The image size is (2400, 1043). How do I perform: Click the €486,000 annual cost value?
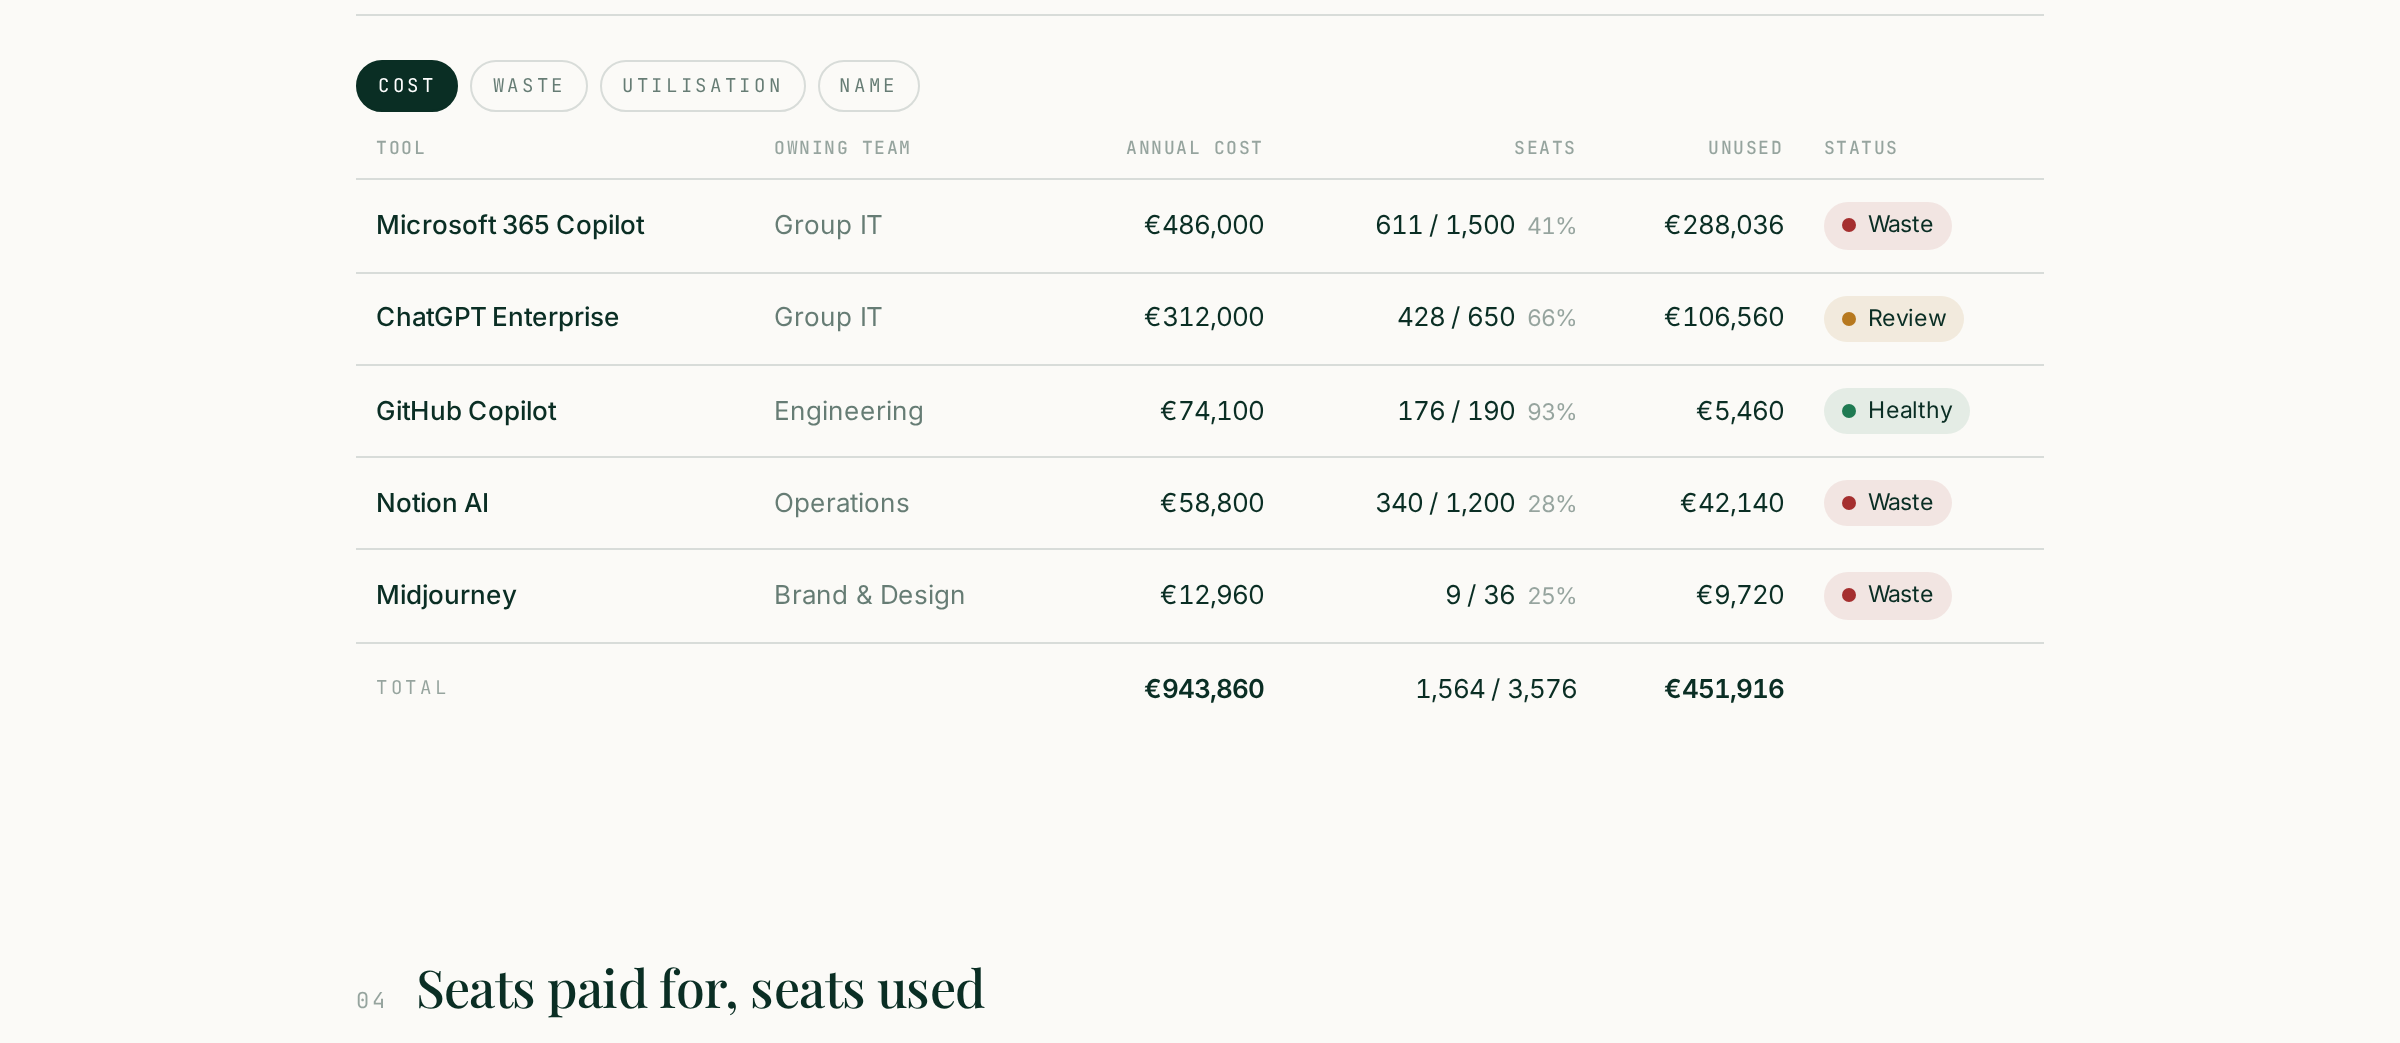pyautogui.click(x=1204, y=225)
